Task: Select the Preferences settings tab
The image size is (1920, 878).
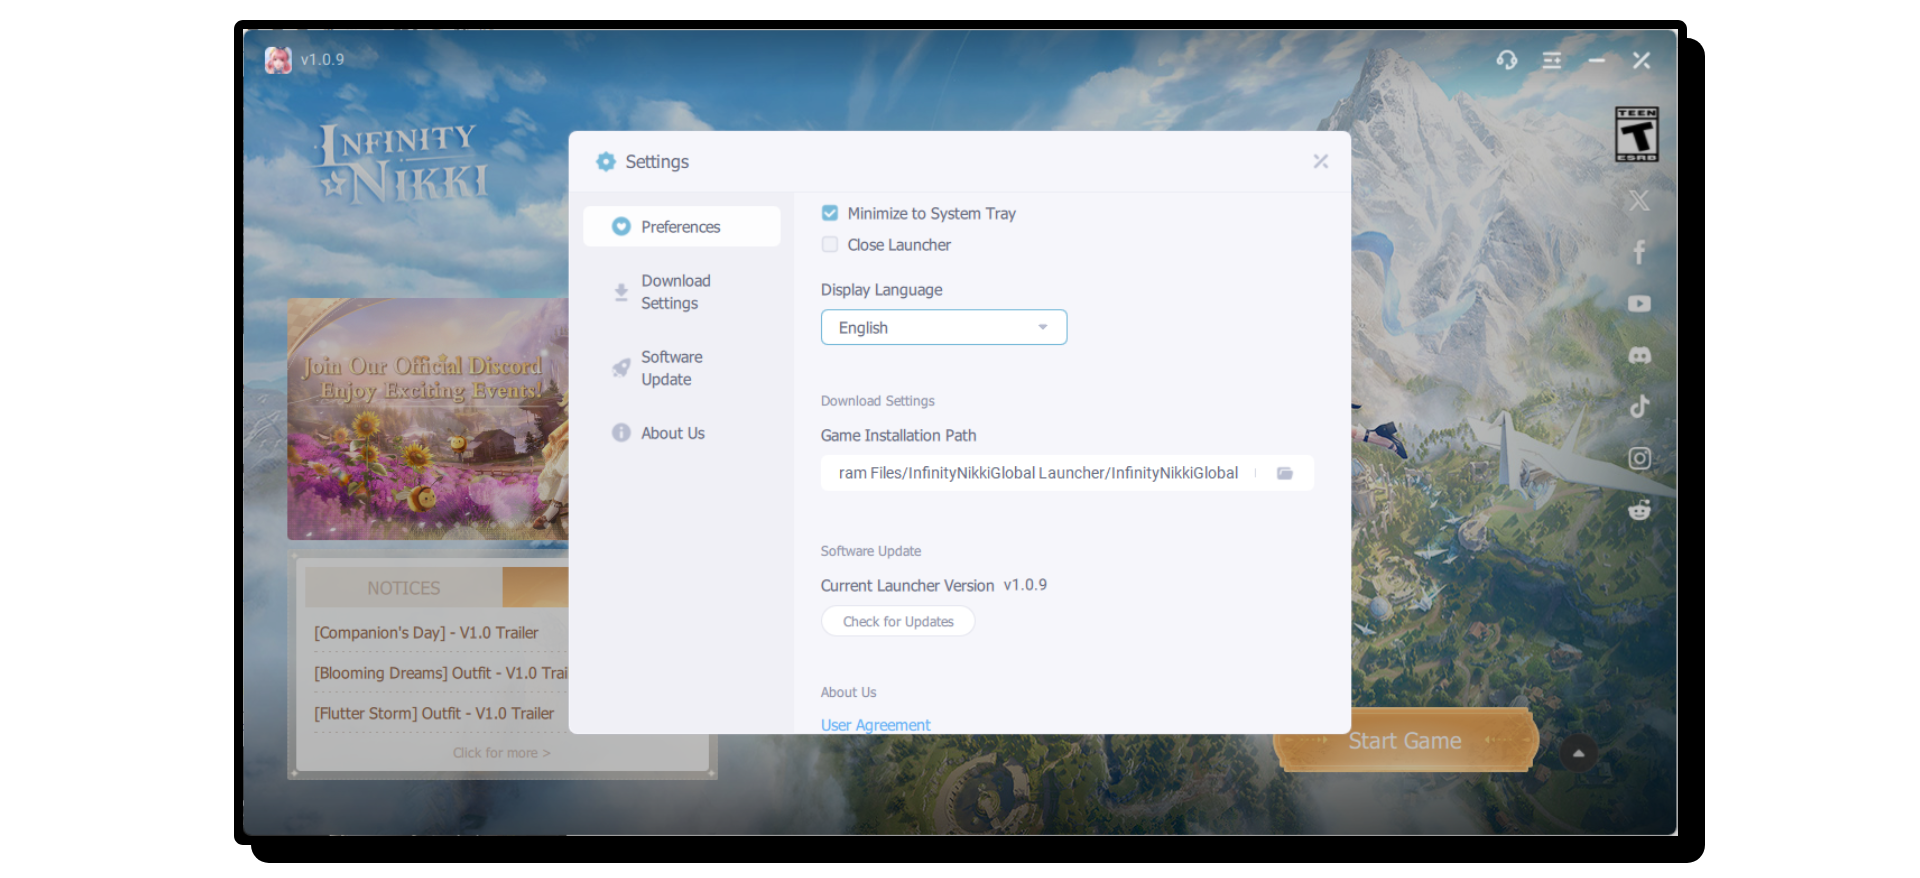Action: click(x=682, y=227)
